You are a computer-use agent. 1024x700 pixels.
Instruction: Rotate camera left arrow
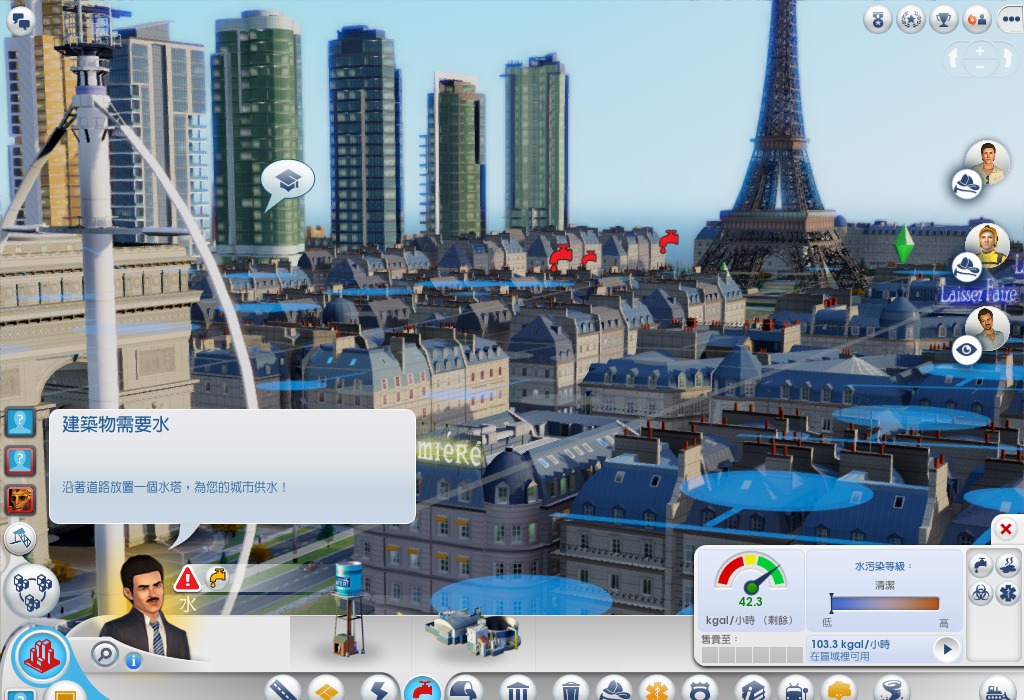[954, 59]
